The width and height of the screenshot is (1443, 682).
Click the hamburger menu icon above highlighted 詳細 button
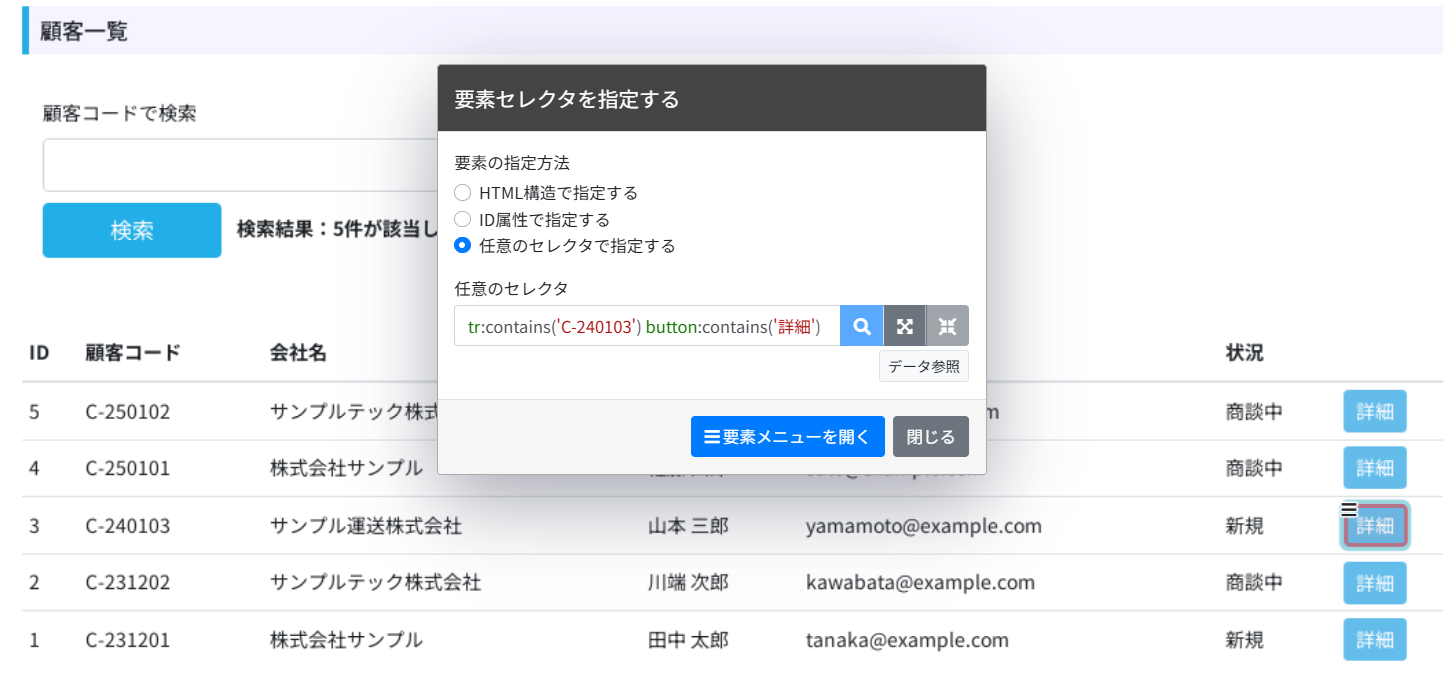coord(1349,509)
